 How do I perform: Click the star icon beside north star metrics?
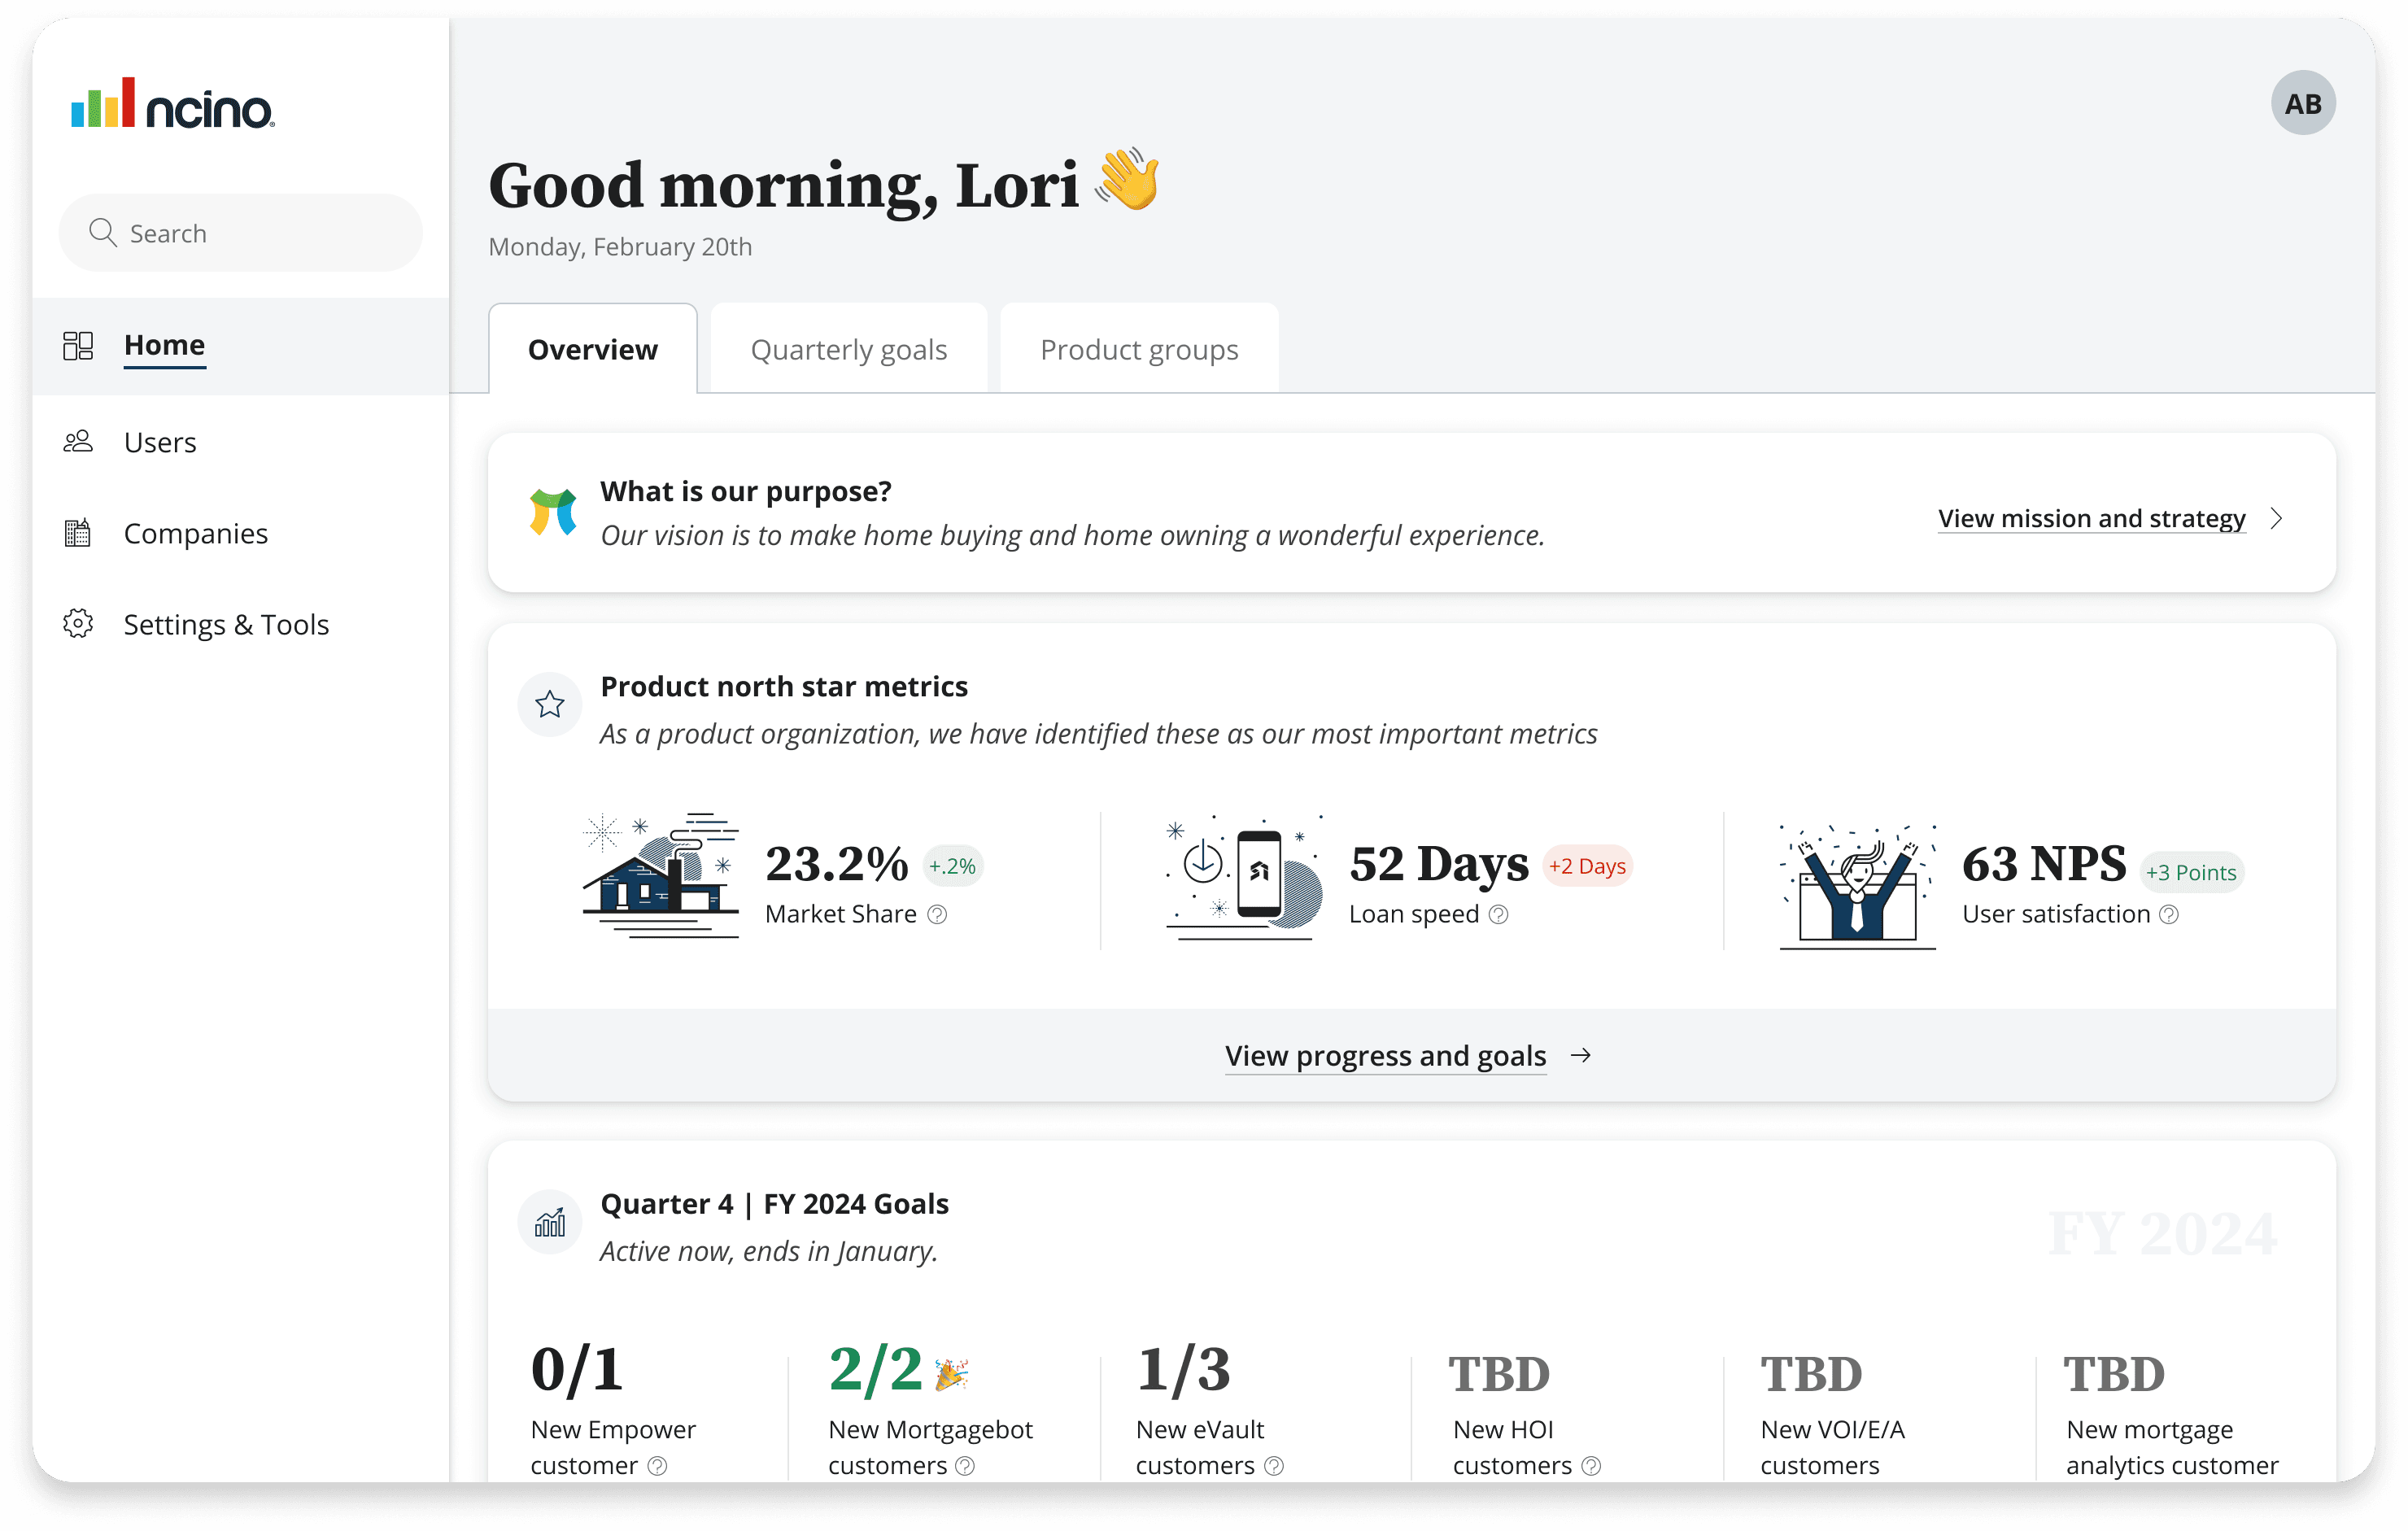tap(549, 705)
